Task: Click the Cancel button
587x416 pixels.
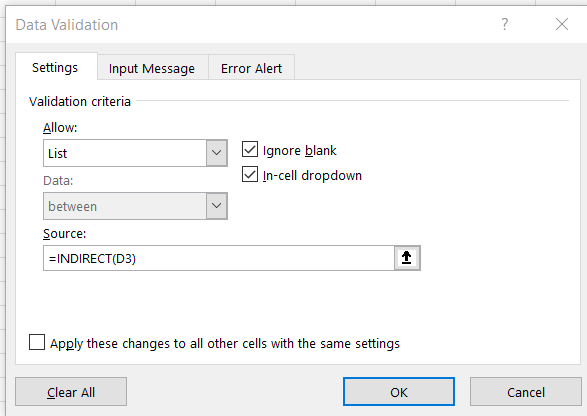Action: [x=526, y=392]
